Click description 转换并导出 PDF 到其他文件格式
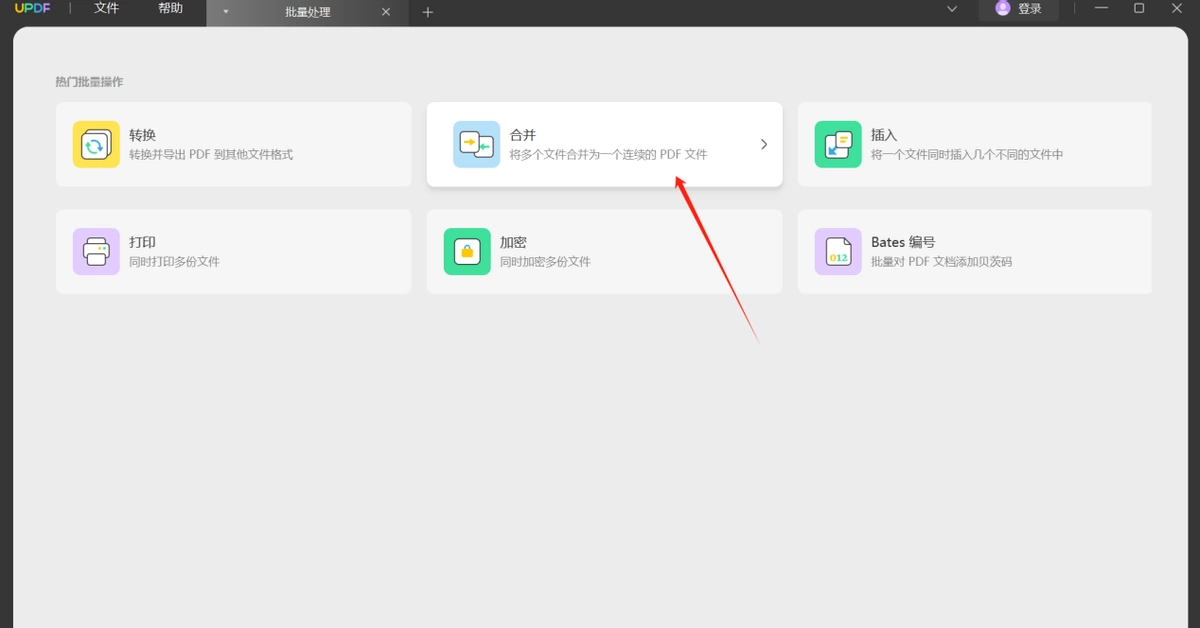The width and height of the screenshot is (1200, 628). point(211,155)
